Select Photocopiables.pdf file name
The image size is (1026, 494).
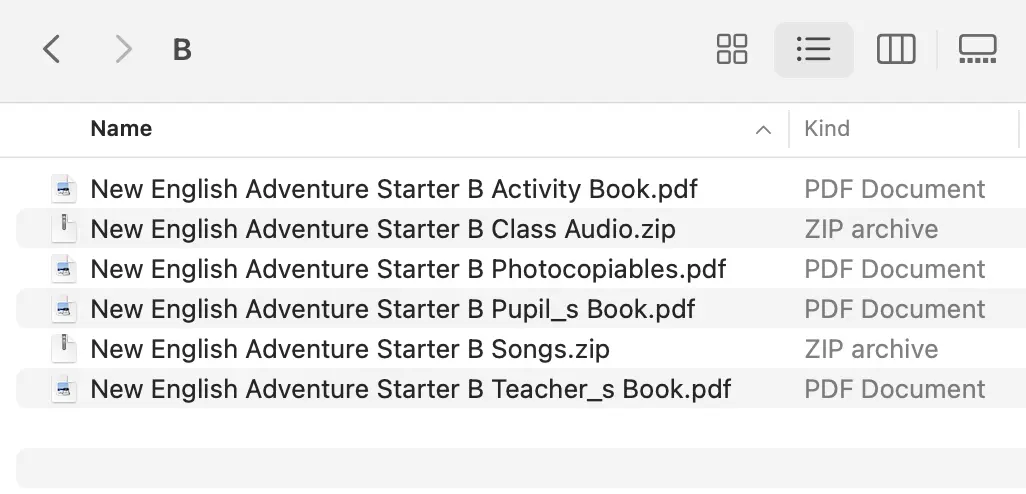click(408, 270)
